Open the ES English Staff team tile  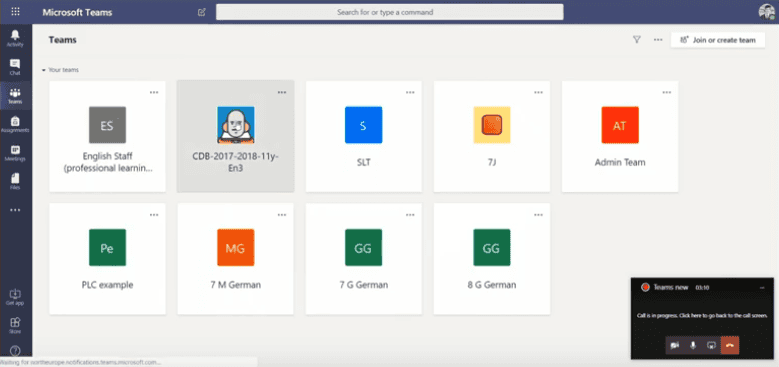click(x=107, y=125)
